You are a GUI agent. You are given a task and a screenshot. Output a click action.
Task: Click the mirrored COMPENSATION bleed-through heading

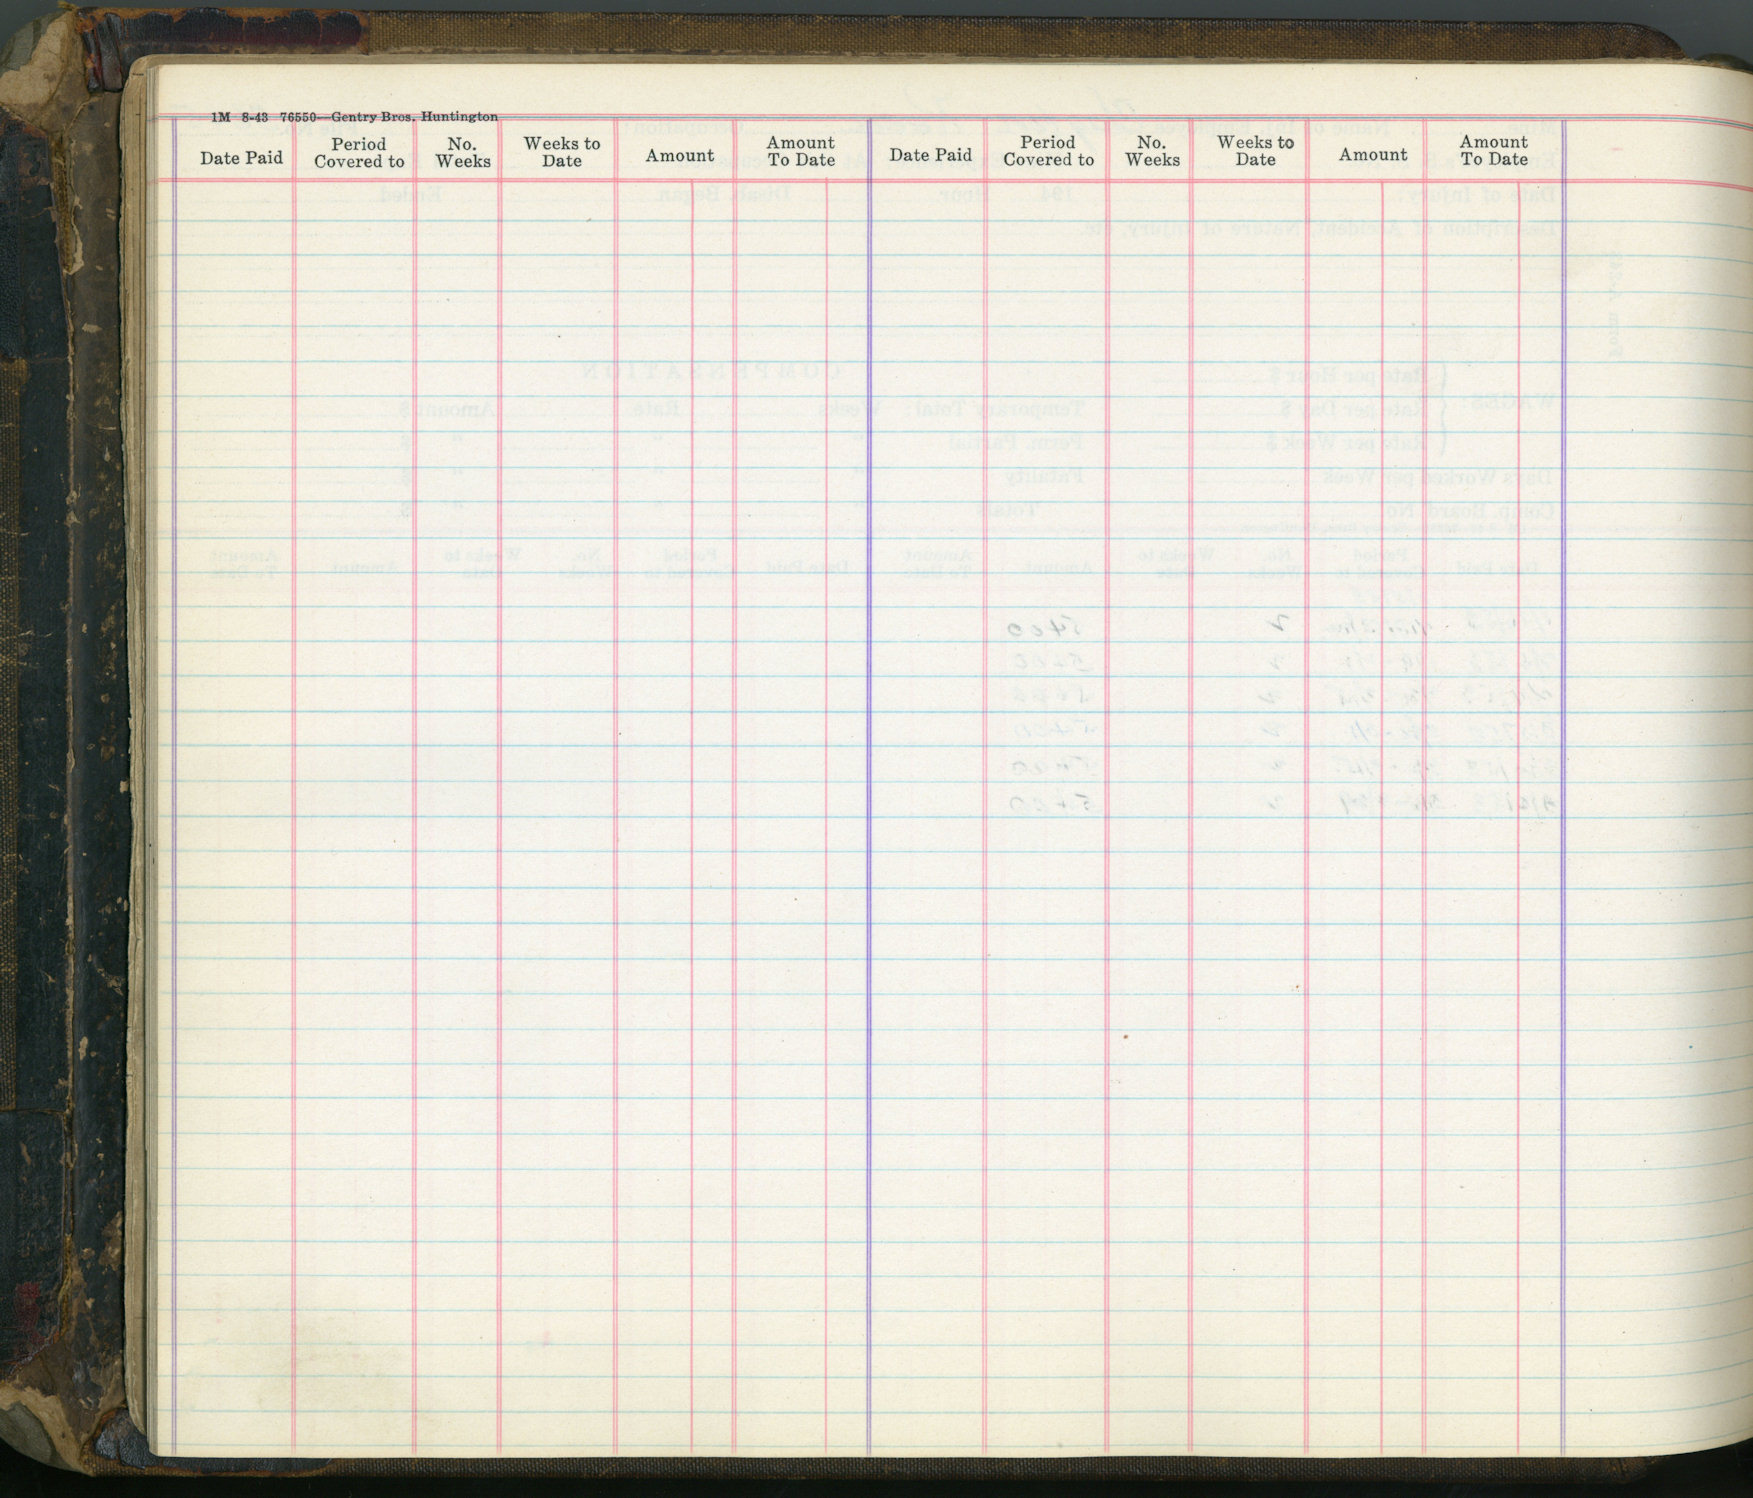point(713,370)
